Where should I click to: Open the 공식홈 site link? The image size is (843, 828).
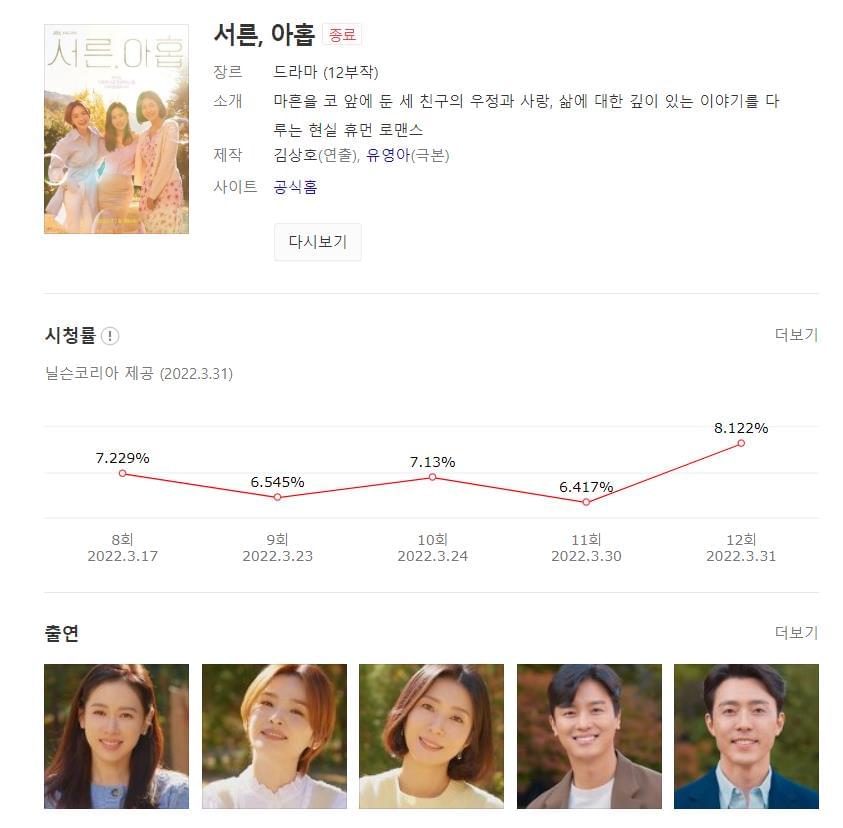(x=295, y=187)
